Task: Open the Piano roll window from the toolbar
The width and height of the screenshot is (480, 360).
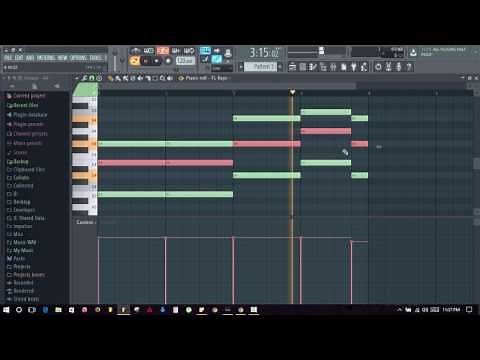Action: coord(313,67)
